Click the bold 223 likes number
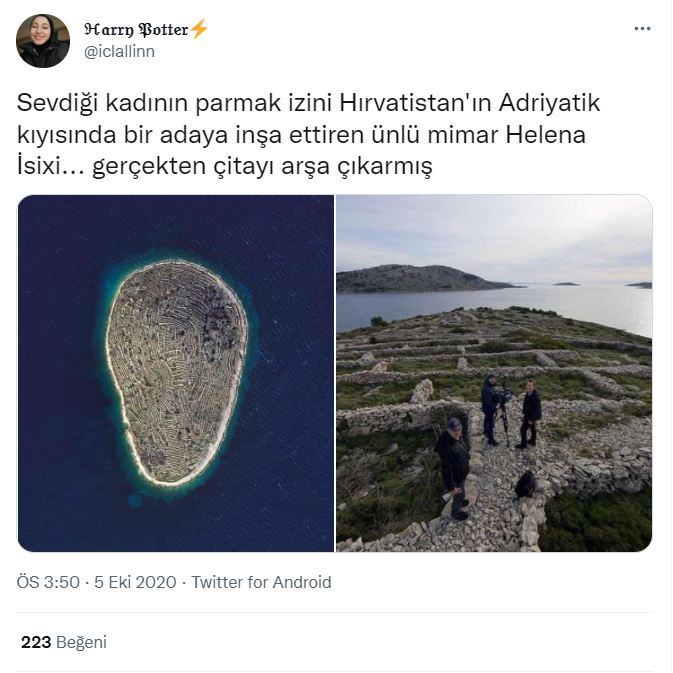The image size is (673, 673). pos(36,643)
